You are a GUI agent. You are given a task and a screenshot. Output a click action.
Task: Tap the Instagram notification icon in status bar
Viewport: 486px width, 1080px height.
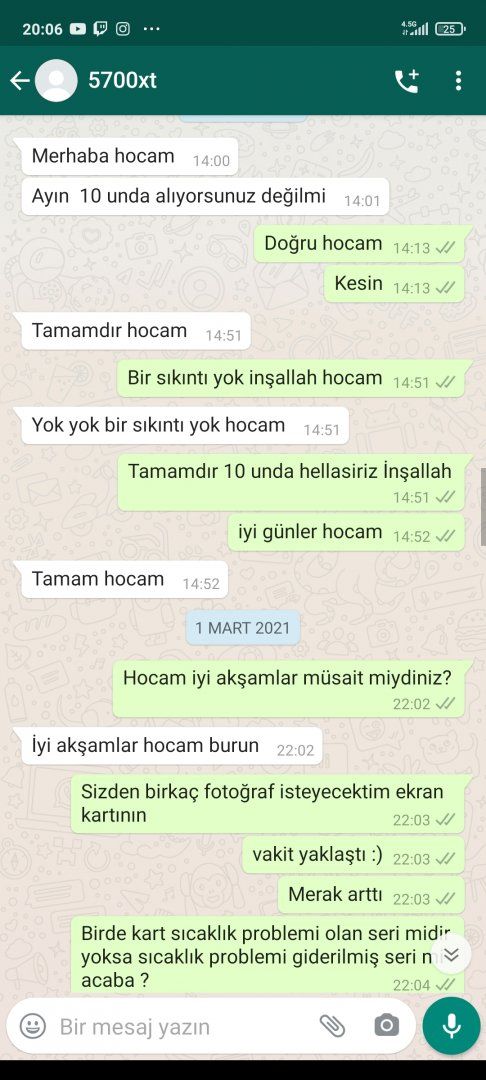point(123,29)
